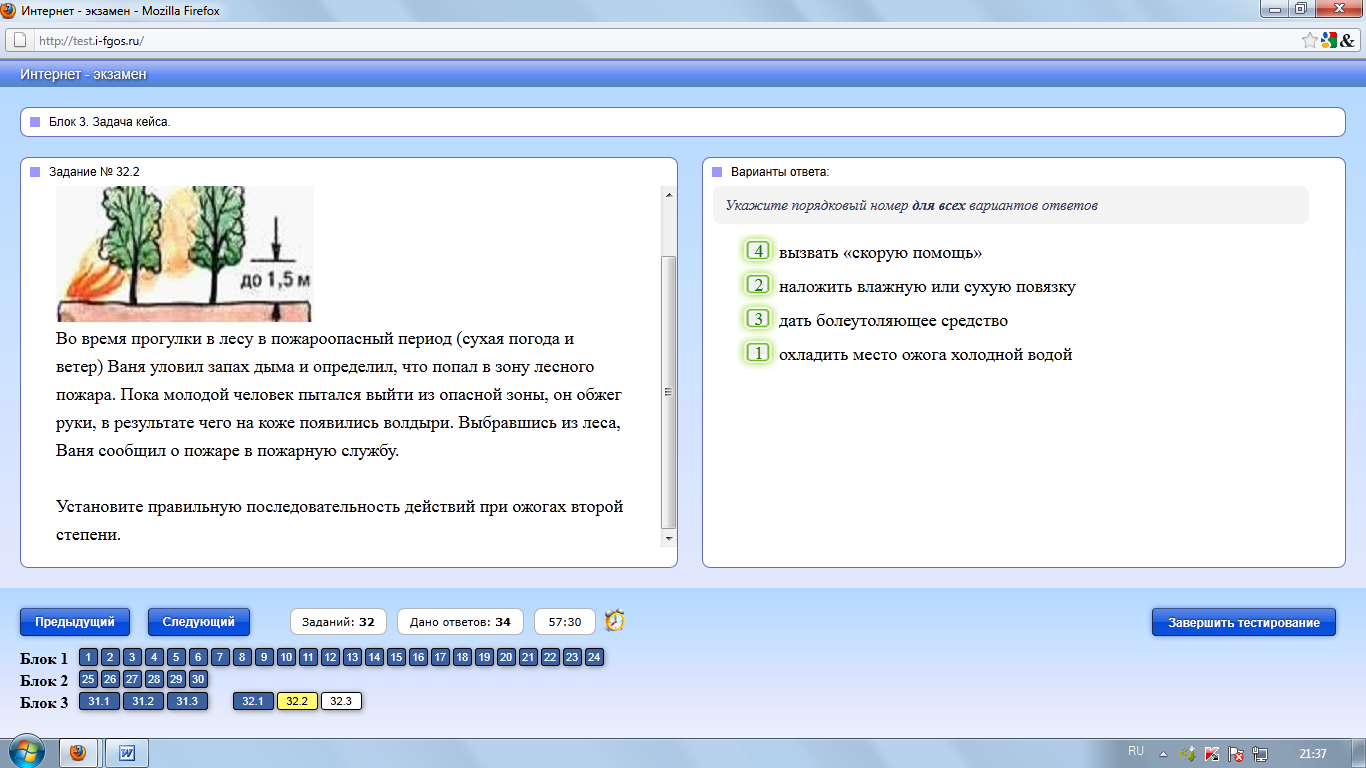This screenshot has width=1366, height=768.
Task: Open task 32.3 in Блок 3
Action: [341, 701]
